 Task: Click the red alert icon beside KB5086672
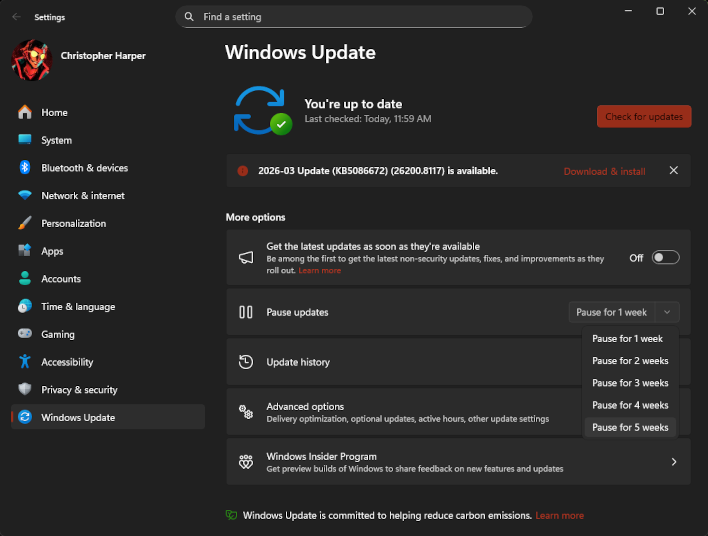coord(243,171)
